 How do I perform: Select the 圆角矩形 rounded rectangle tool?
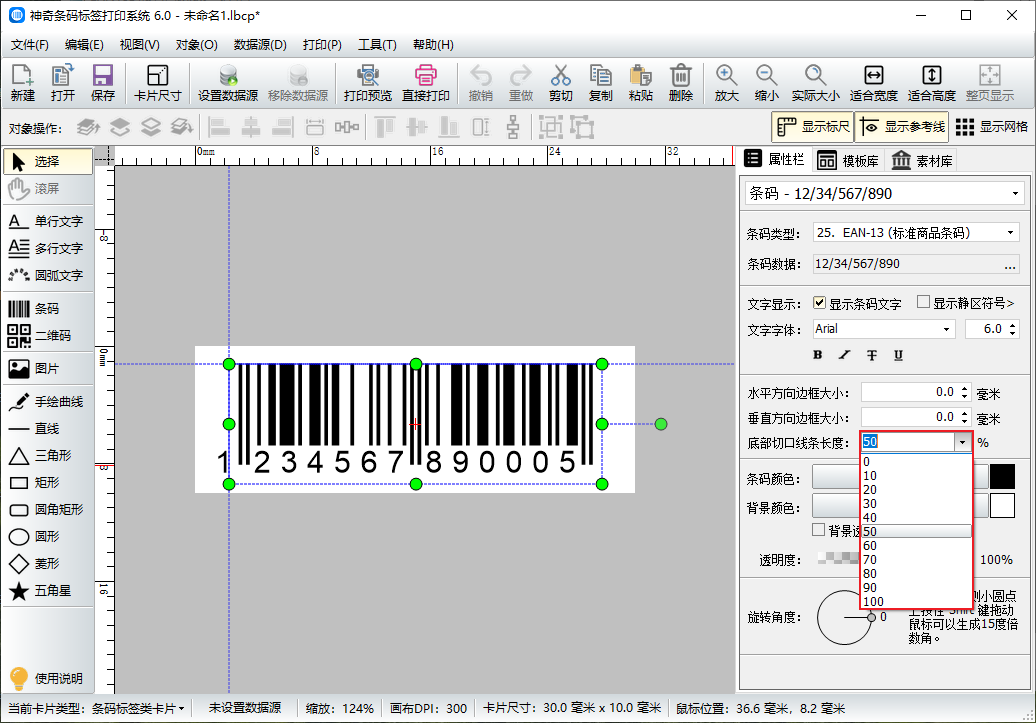pos(48,510)
